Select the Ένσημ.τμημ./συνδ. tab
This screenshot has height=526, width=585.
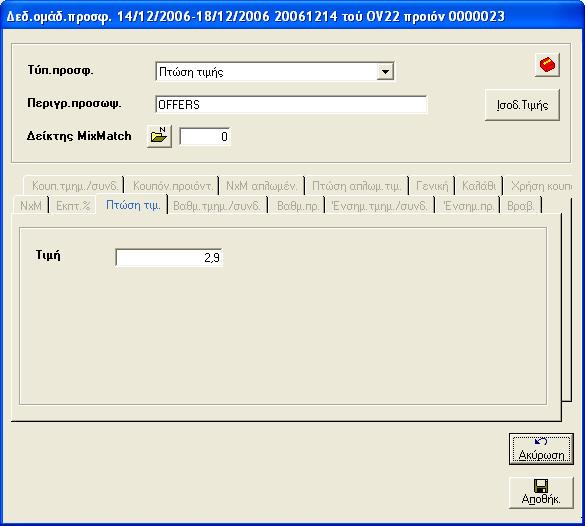tap(379, 206)
